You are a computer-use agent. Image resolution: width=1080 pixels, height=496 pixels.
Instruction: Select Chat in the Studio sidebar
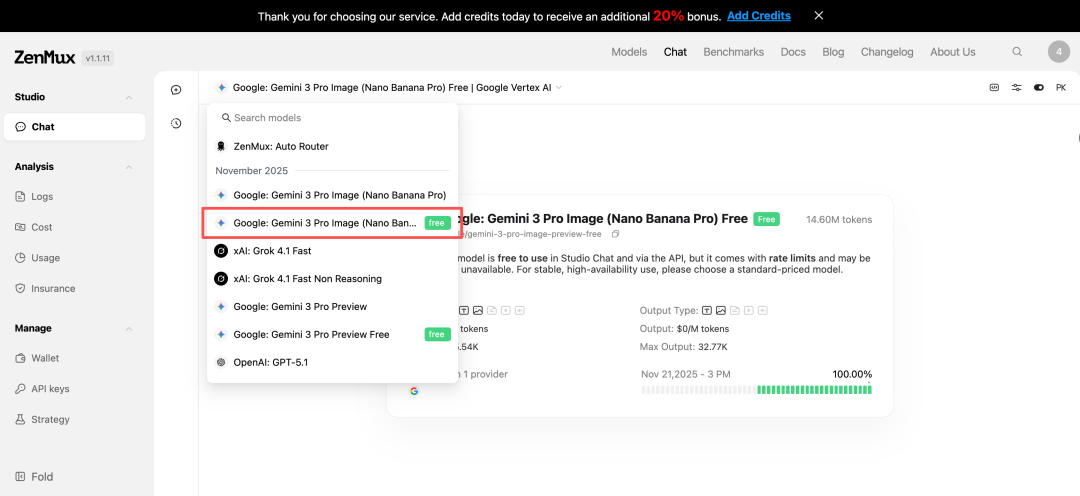(74, 127)
